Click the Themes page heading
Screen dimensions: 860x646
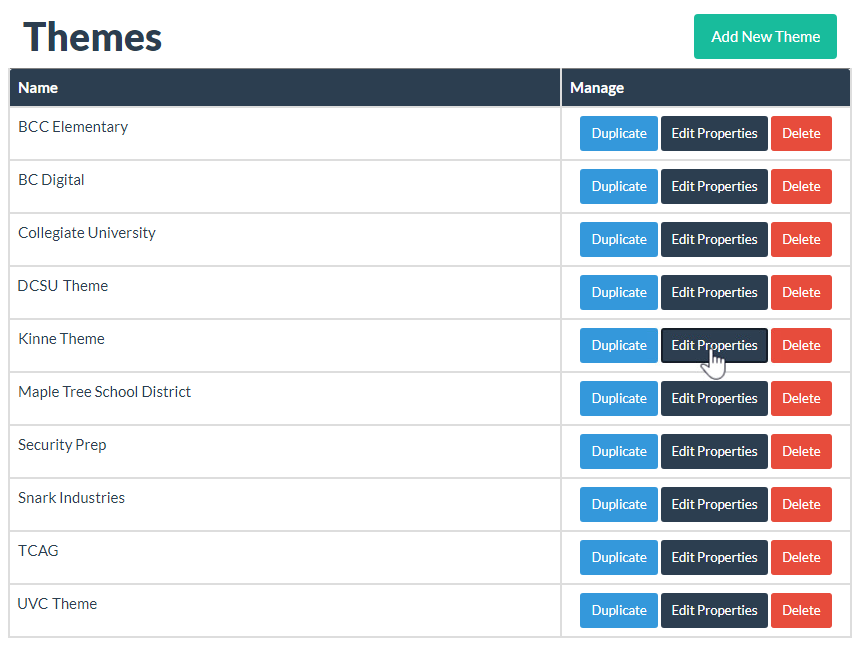pos(92,37)
